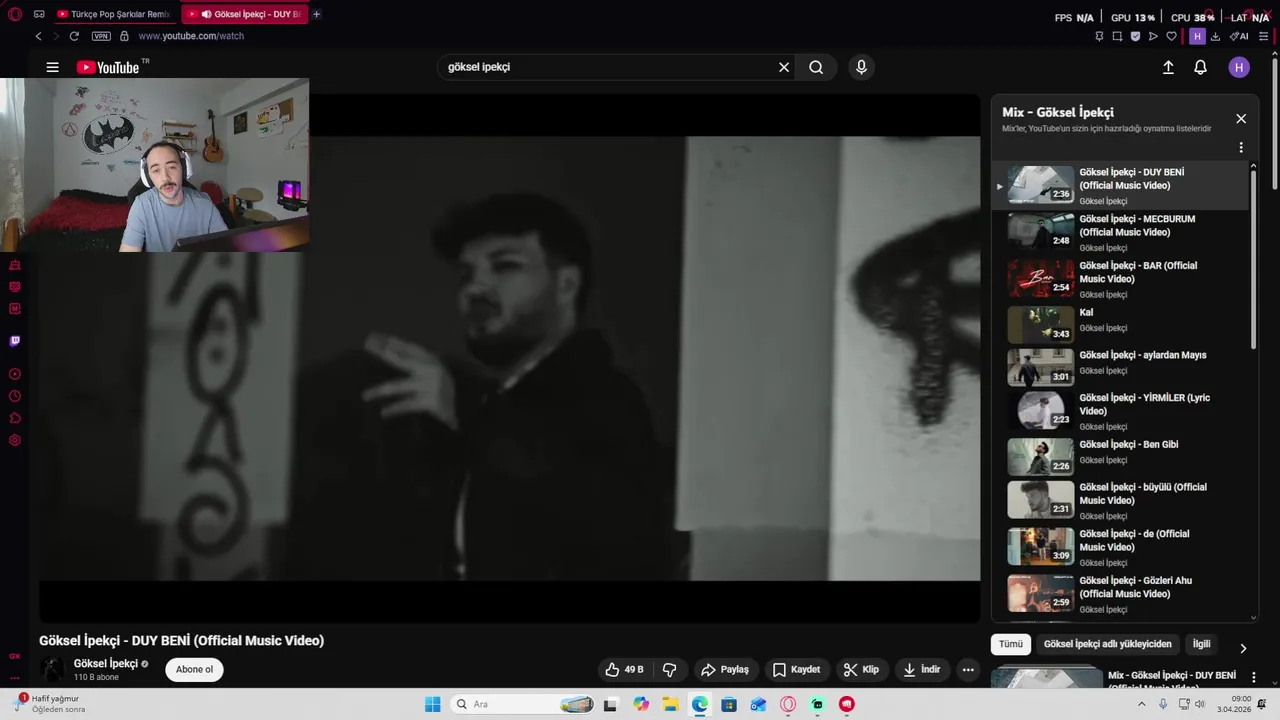Viewport: 1280px width, 720px height.
Task: Open Opera main menu logo
Action: click(15, 14)
